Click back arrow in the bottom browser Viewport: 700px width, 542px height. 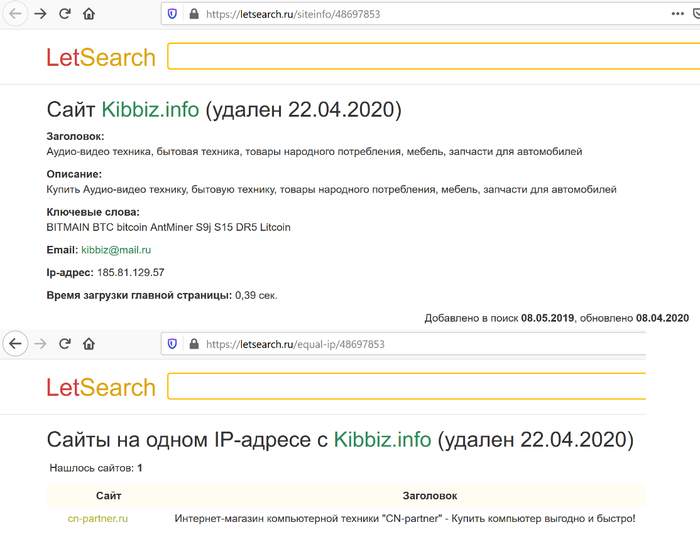point(16,344)
